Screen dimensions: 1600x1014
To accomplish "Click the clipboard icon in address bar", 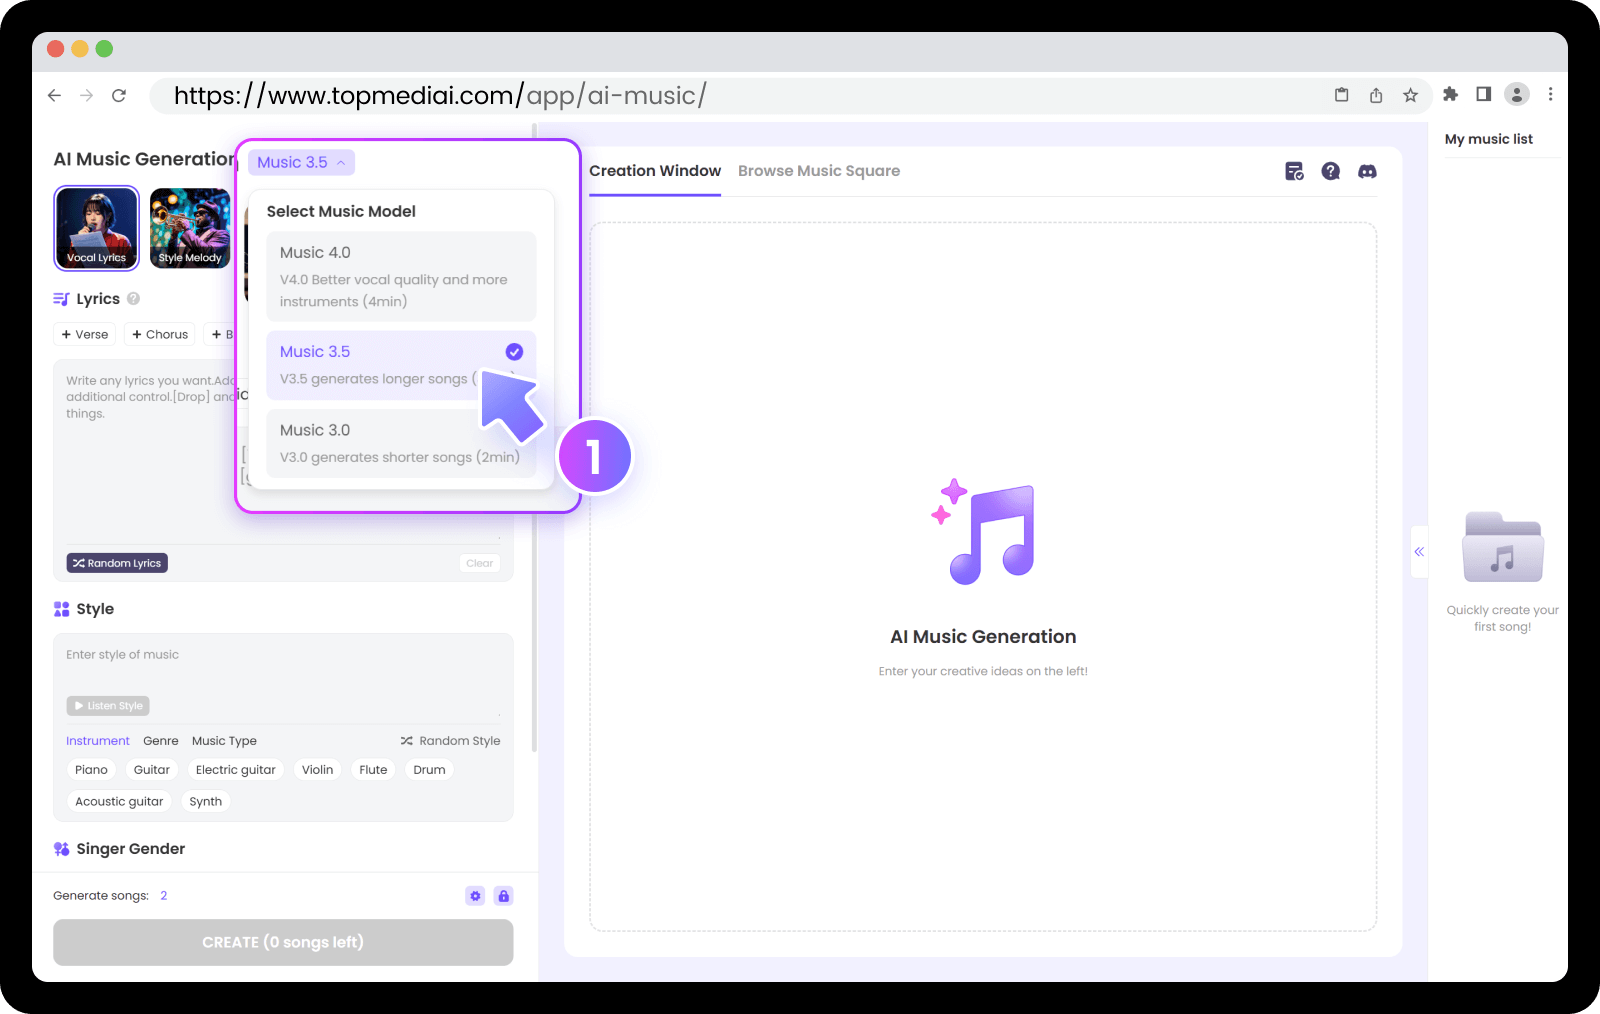I will [1342, 95].
